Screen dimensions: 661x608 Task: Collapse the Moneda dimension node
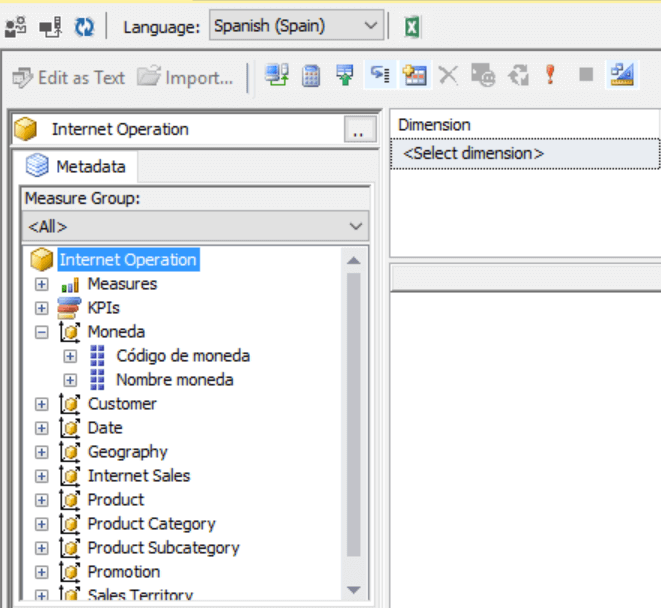[41, 332]
